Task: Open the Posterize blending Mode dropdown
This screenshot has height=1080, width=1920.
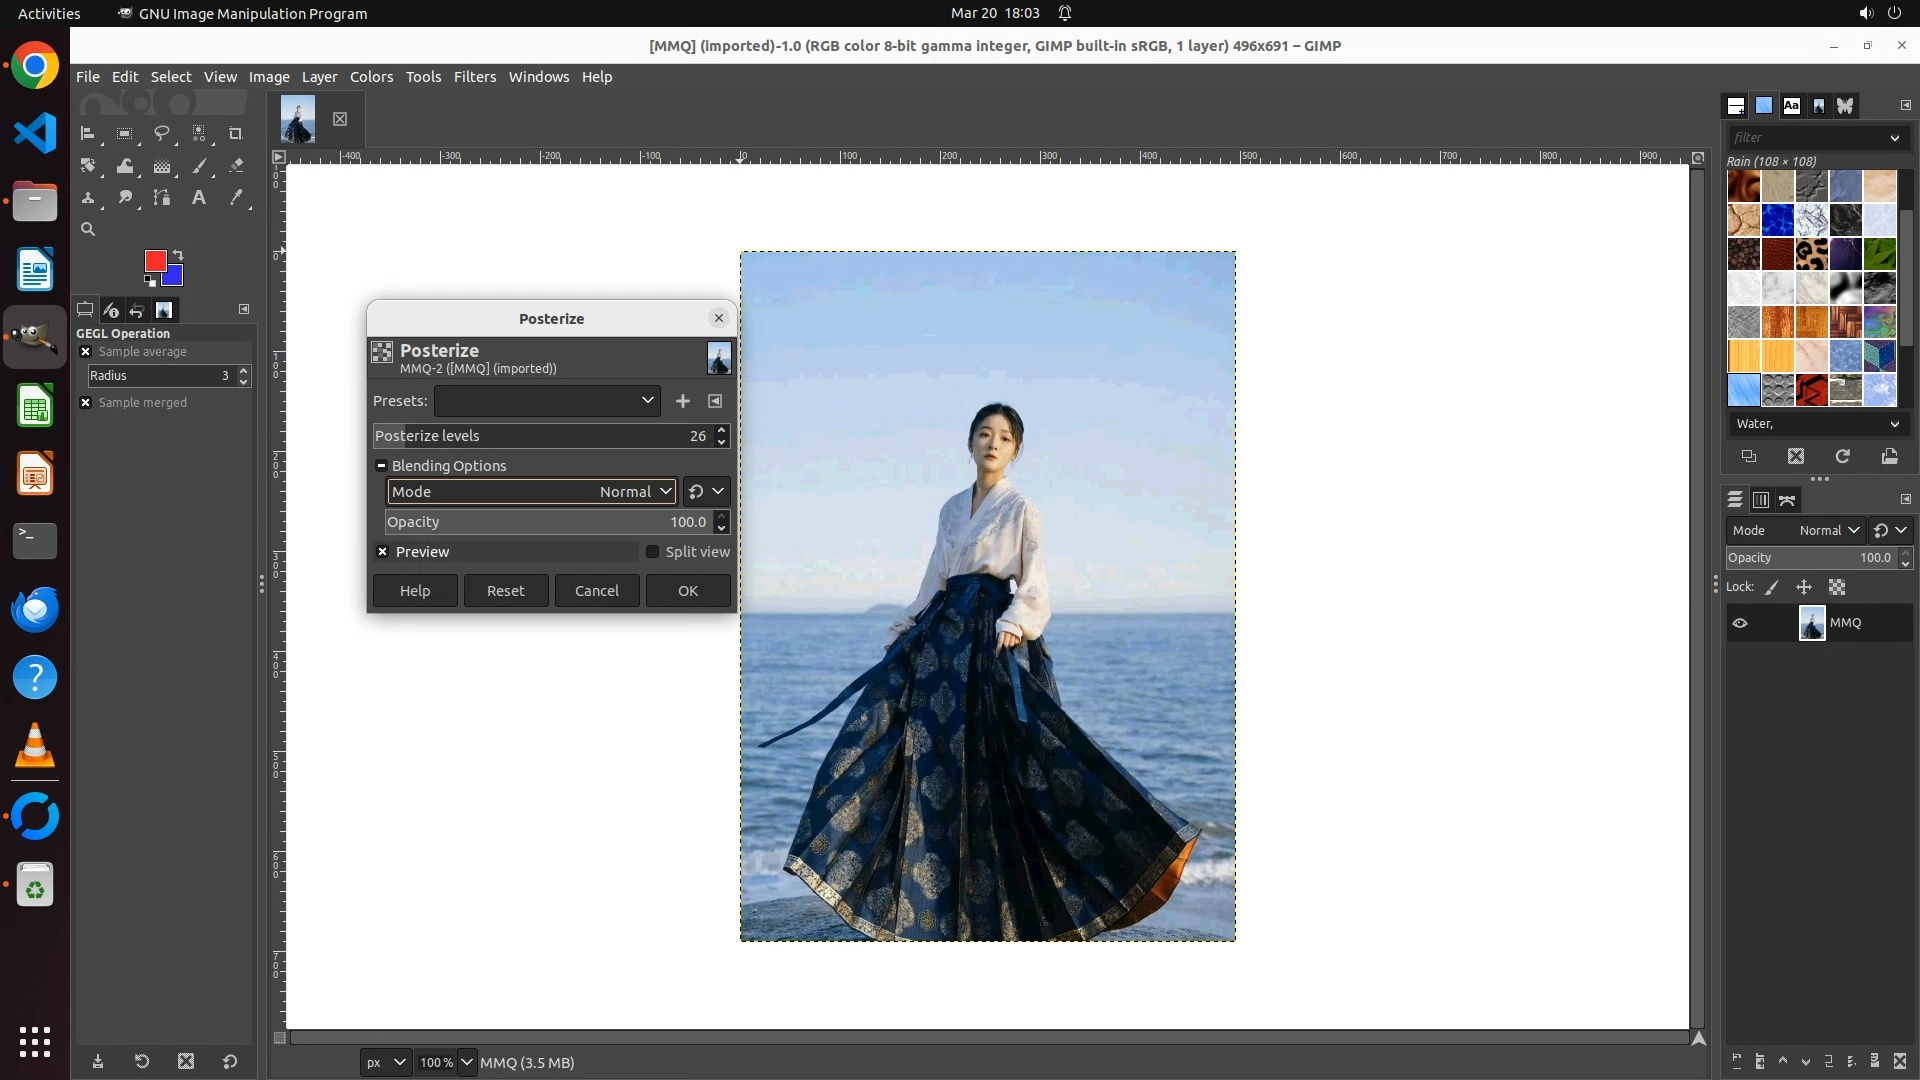Action: [532, 492]
